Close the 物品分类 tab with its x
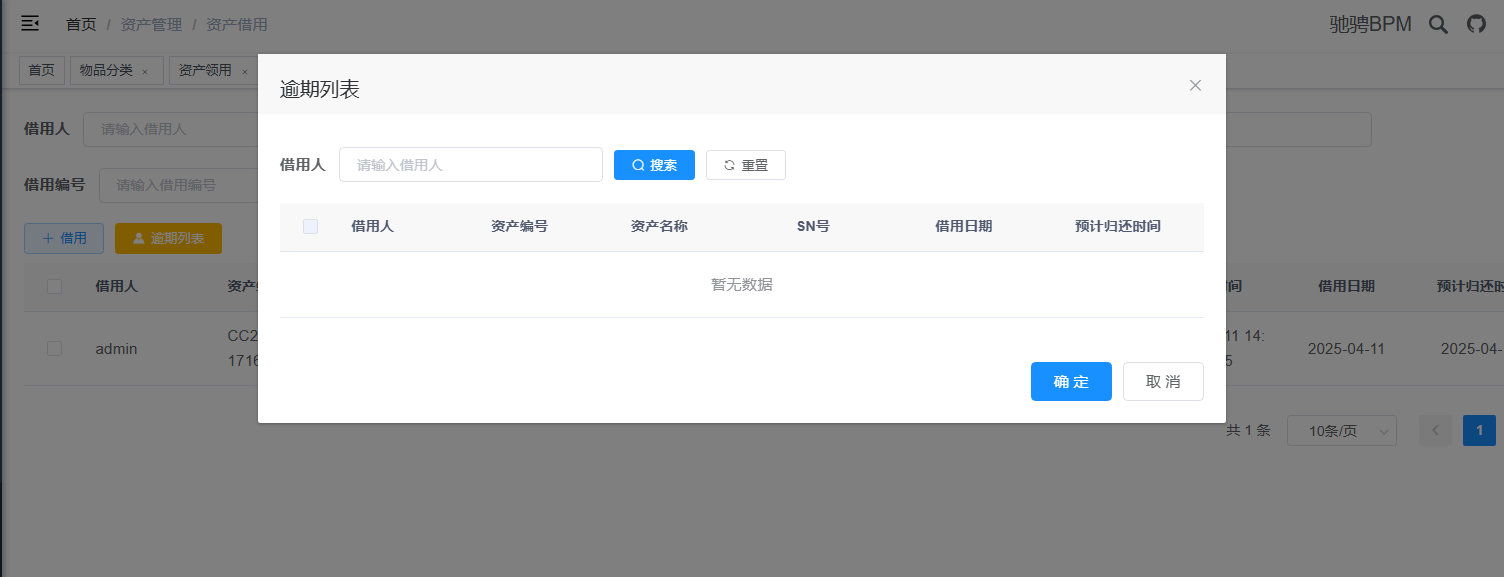The width and height of the screenshot is (1504, 577). point(145,71)
